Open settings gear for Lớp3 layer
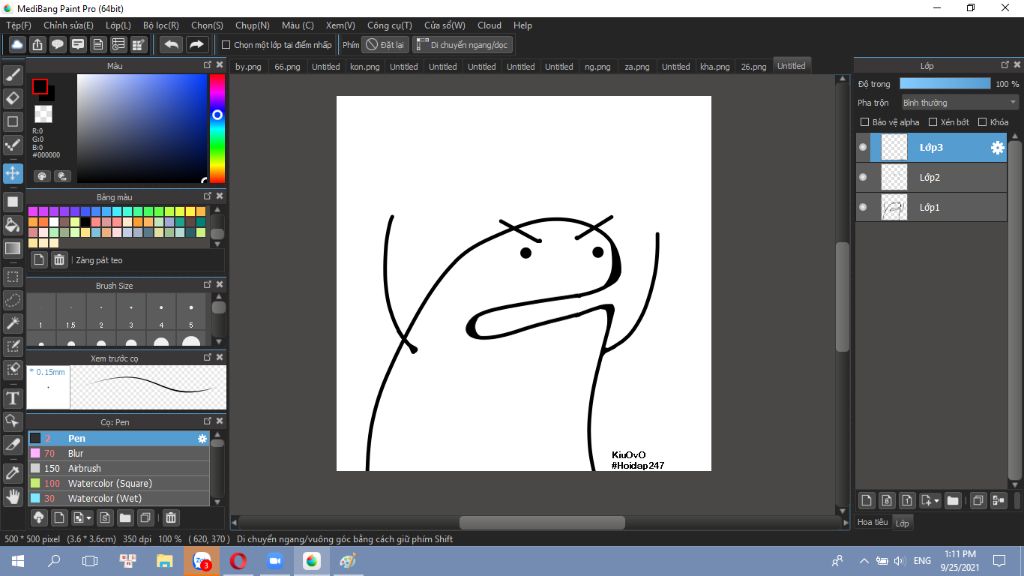Viewport: 1024px width, 576px height. point(997,148)
